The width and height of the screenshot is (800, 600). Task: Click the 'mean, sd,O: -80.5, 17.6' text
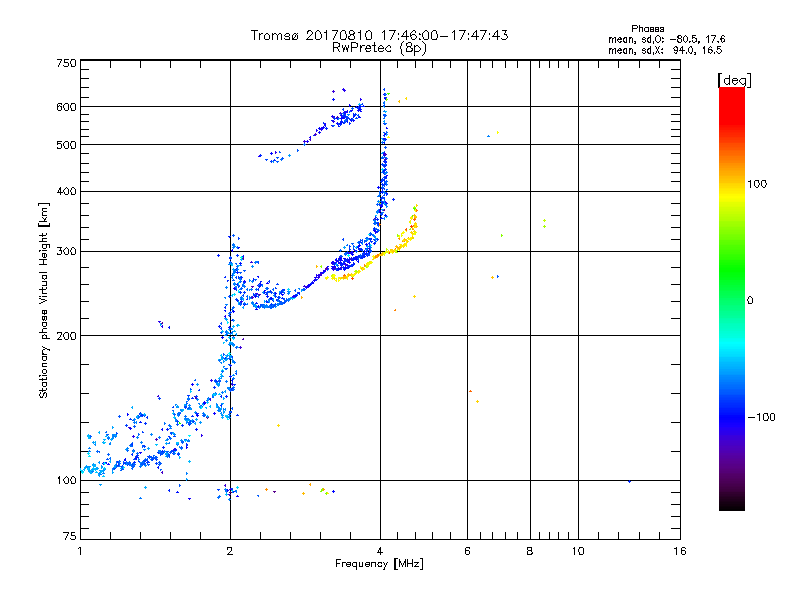[666, 39]
